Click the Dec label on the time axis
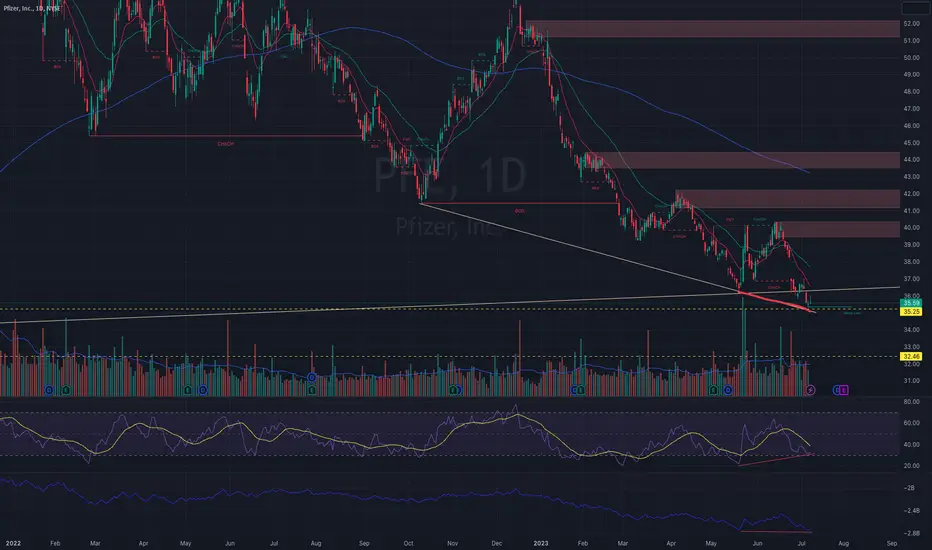This screenshot has width=932, height=550. [496, 543]
